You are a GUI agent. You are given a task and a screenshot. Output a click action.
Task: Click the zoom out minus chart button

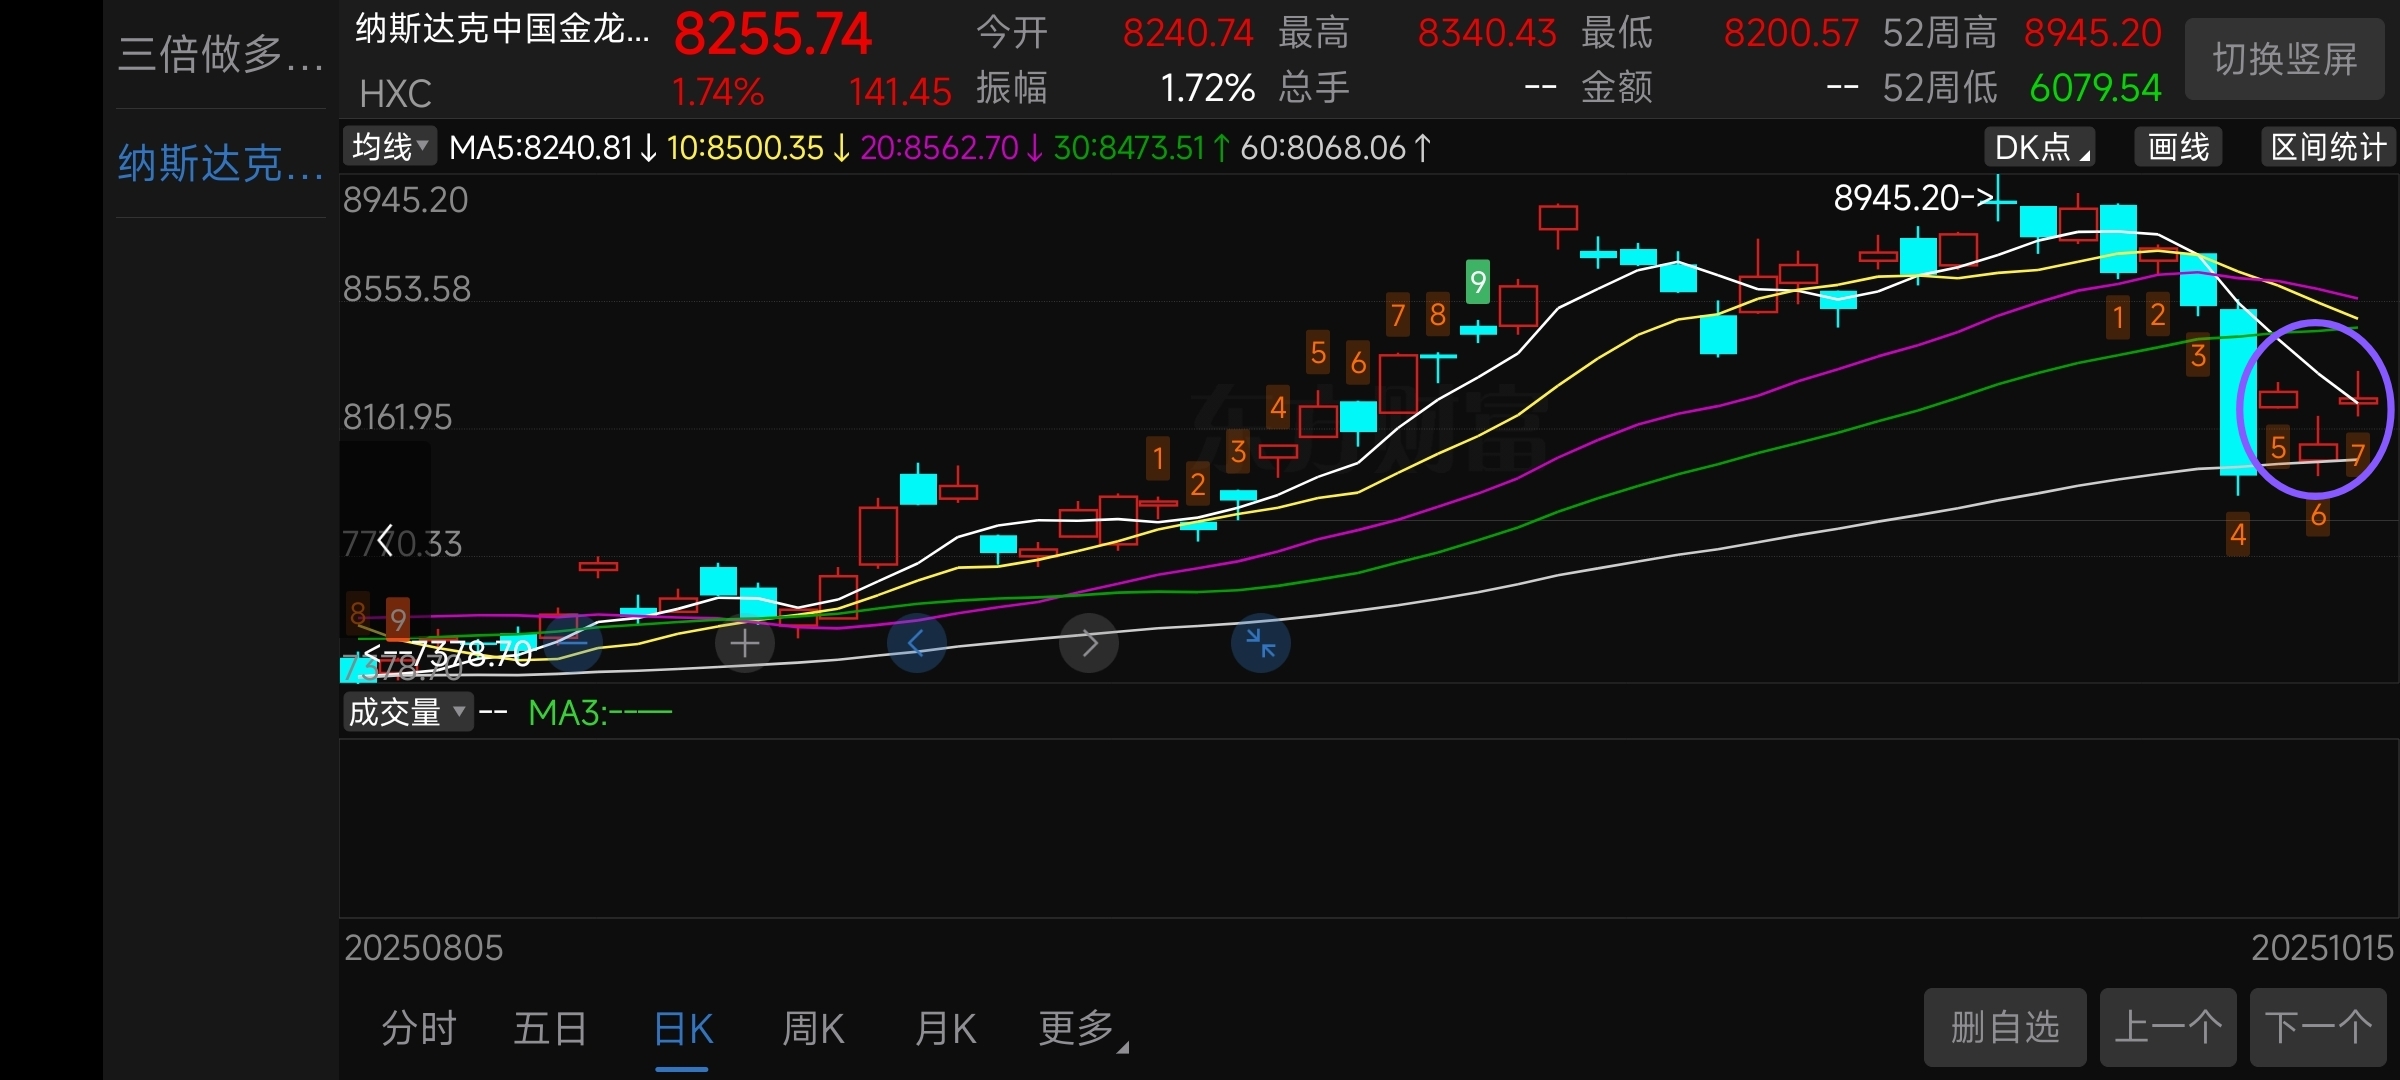point(573,643)
